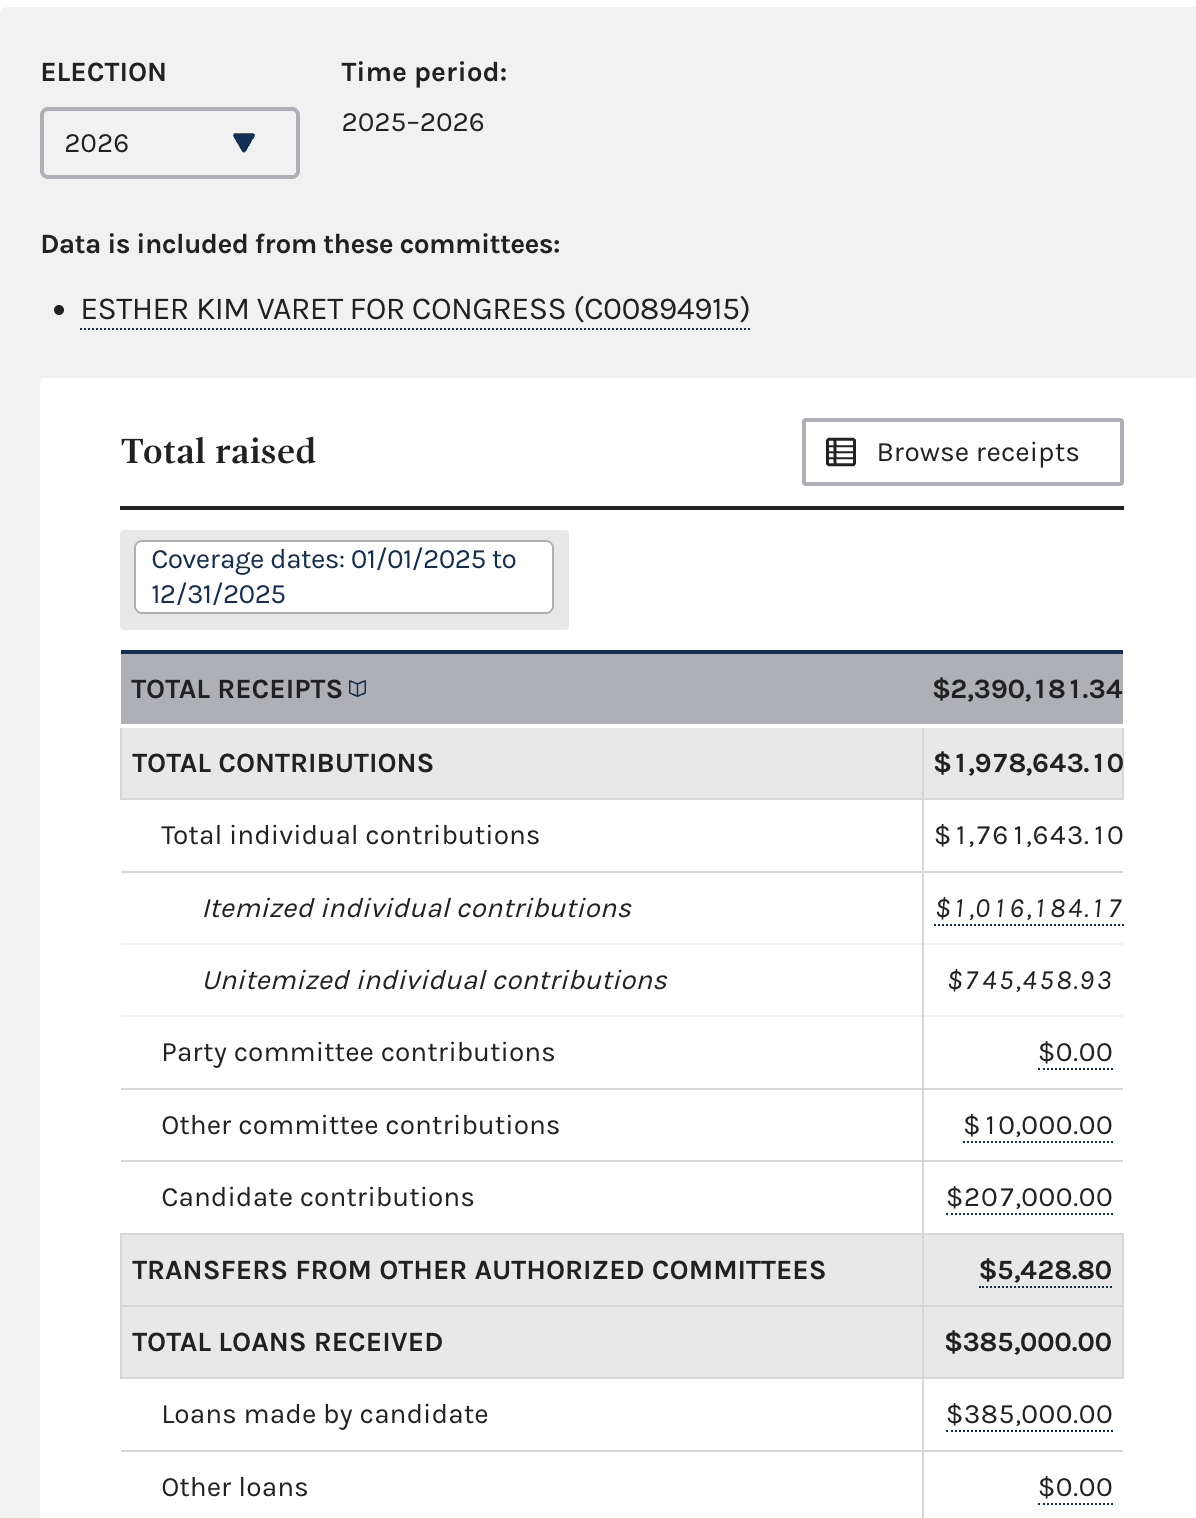
Task: Open Esther Kim Varet for Congress committee link
Action: [415, 310]
